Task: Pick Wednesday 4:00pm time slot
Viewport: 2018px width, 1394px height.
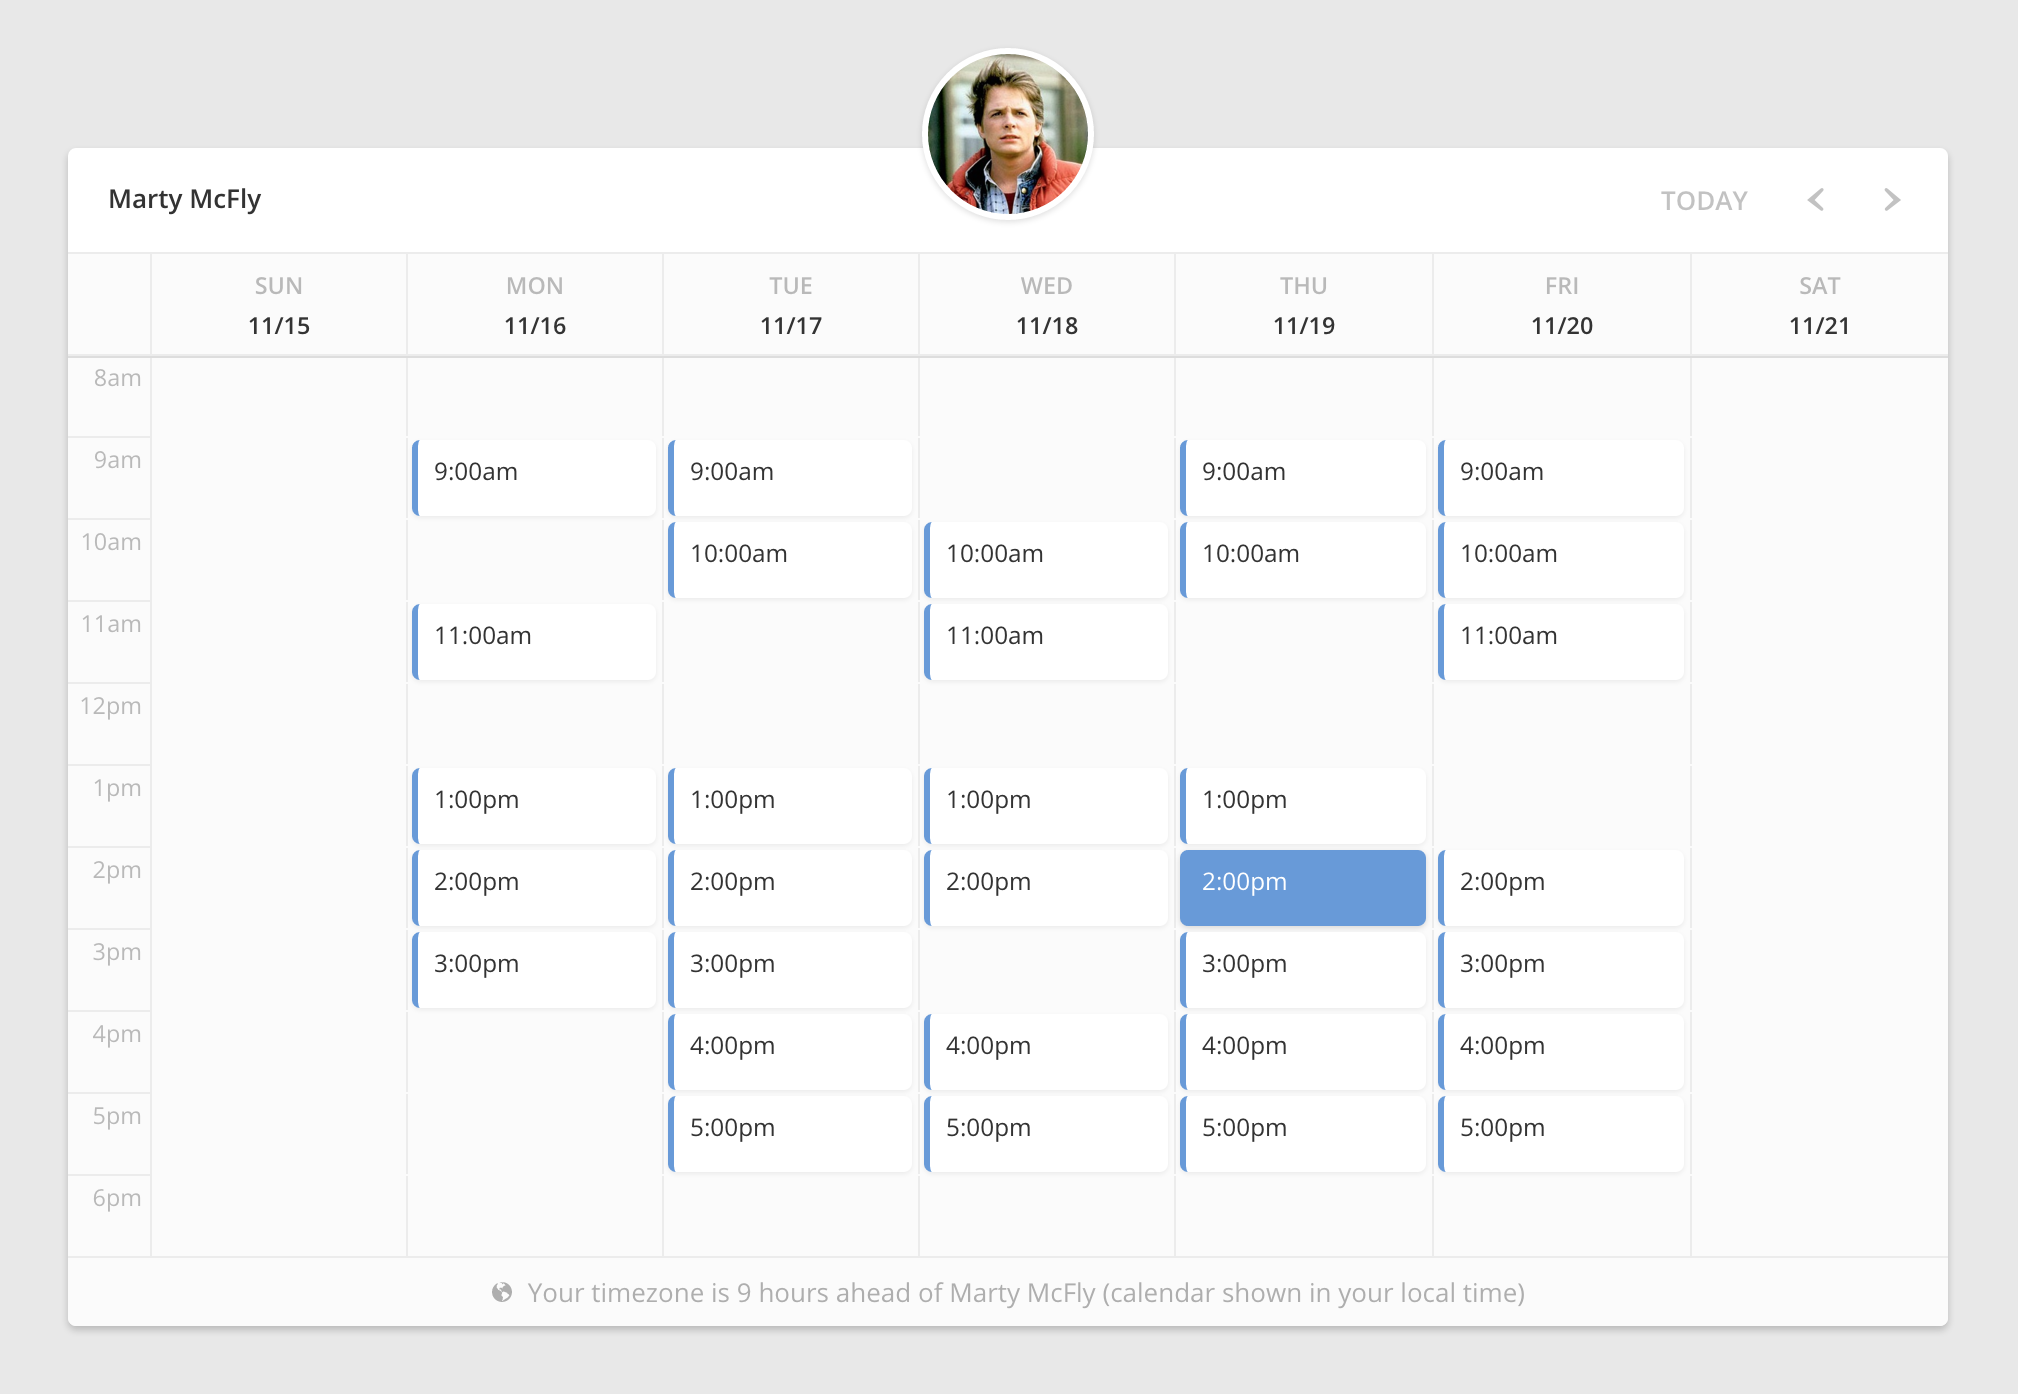Action: (x=1046, y=1051)
